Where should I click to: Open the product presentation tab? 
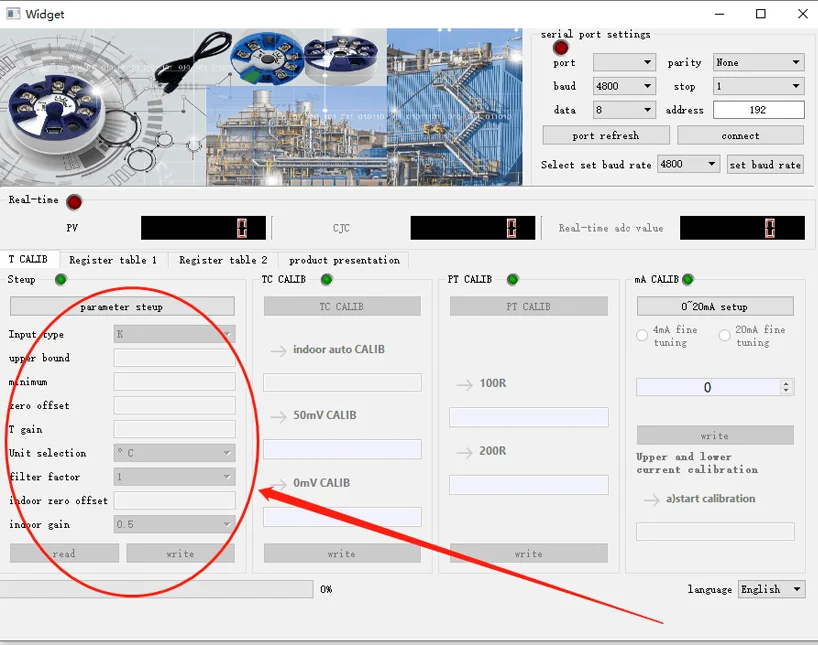344,261
